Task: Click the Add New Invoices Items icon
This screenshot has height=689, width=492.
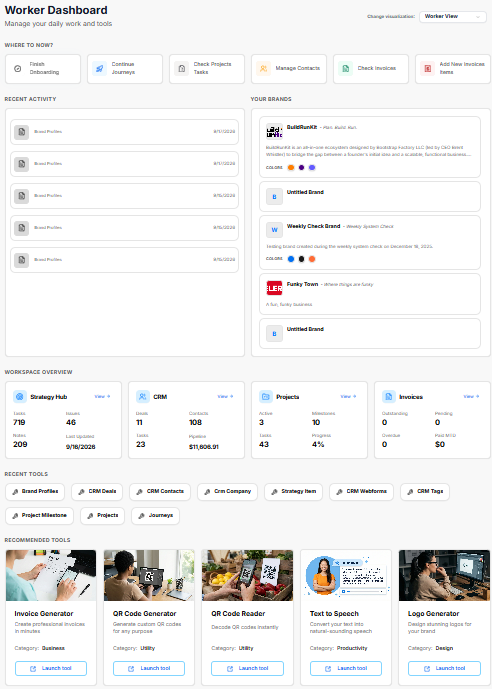Action: [427, 69]
